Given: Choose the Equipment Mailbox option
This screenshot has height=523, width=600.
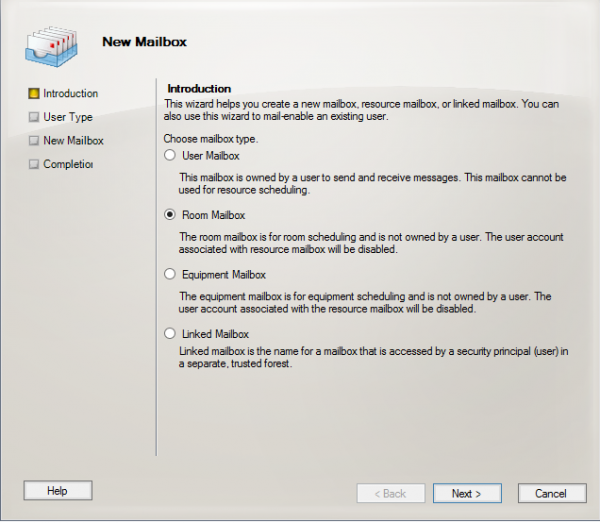Looking at the screenshot, I should [x=170, y=274].
